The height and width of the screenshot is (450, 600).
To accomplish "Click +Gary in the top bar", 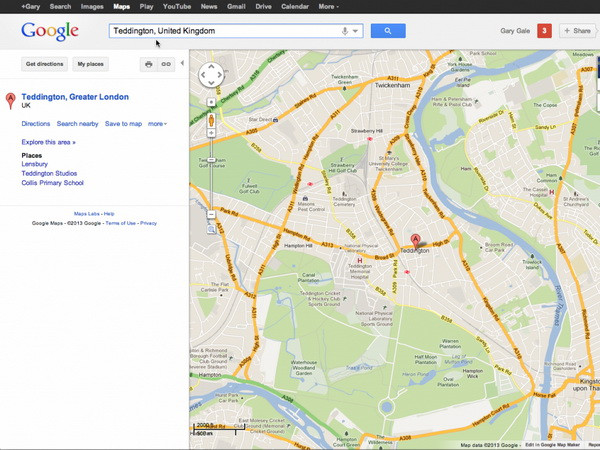I will 31,7.
